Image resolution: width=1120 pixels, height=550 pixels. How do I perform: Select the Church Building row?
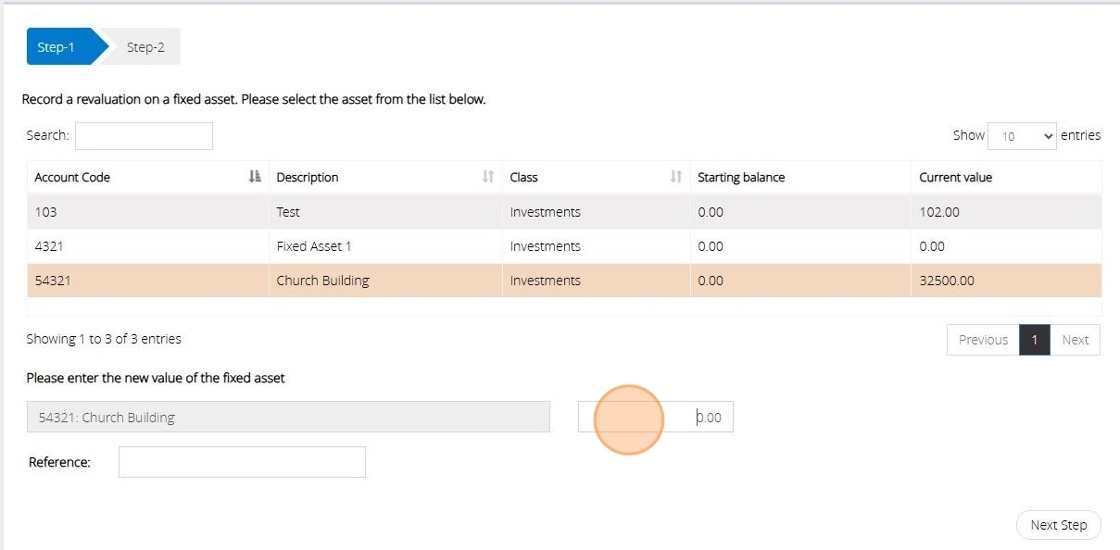click(x=322, y=281)
